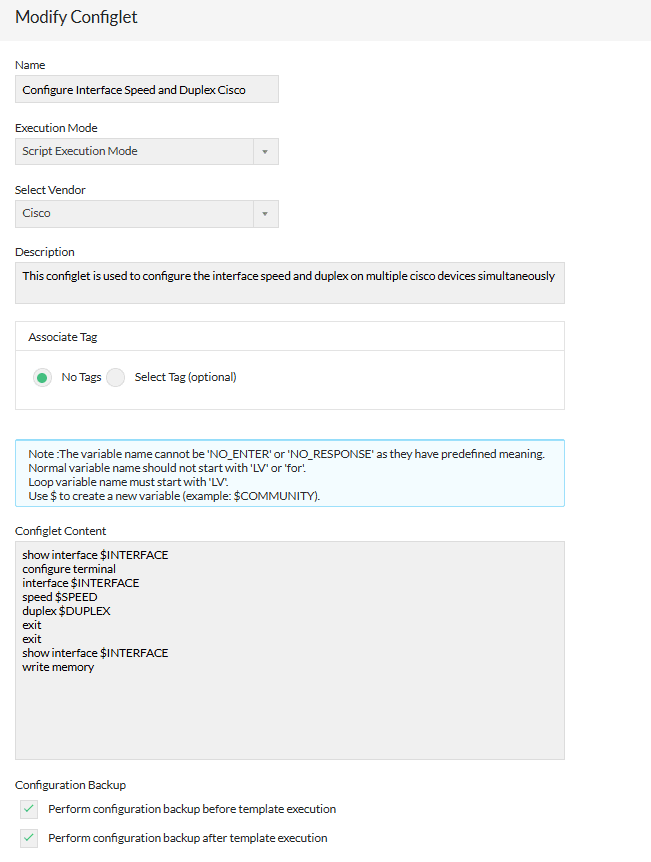The height and width of the screenshot is (862, 651).
Task: Uncheck backup before template execution
Action: point(28,809)
